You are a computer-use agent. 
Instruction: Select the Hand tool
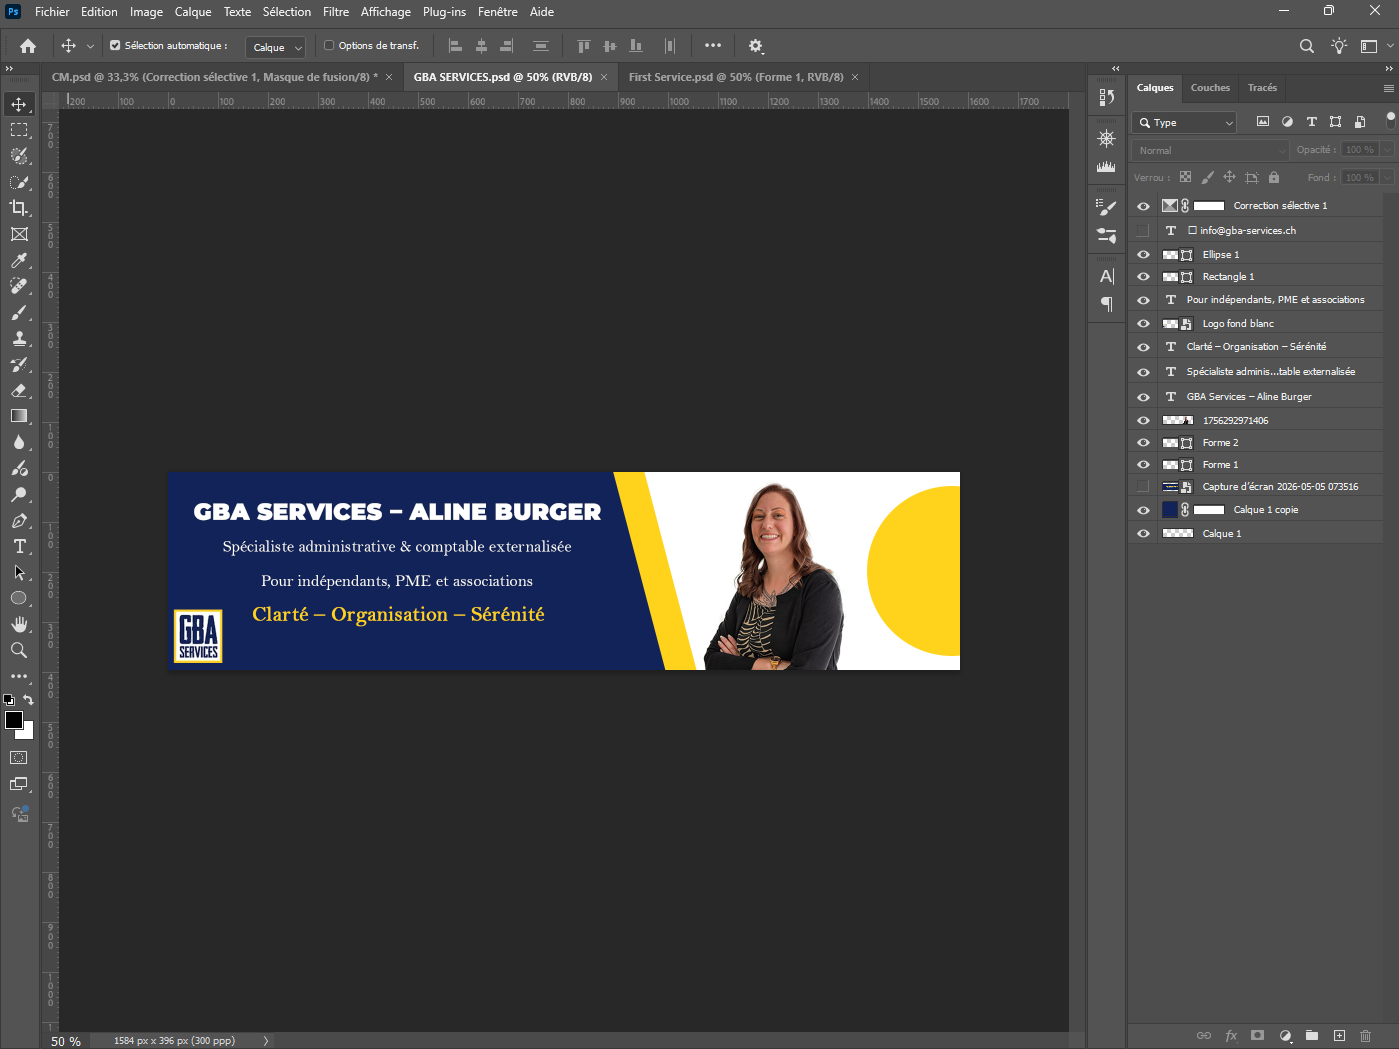click(x=19, y=624)
